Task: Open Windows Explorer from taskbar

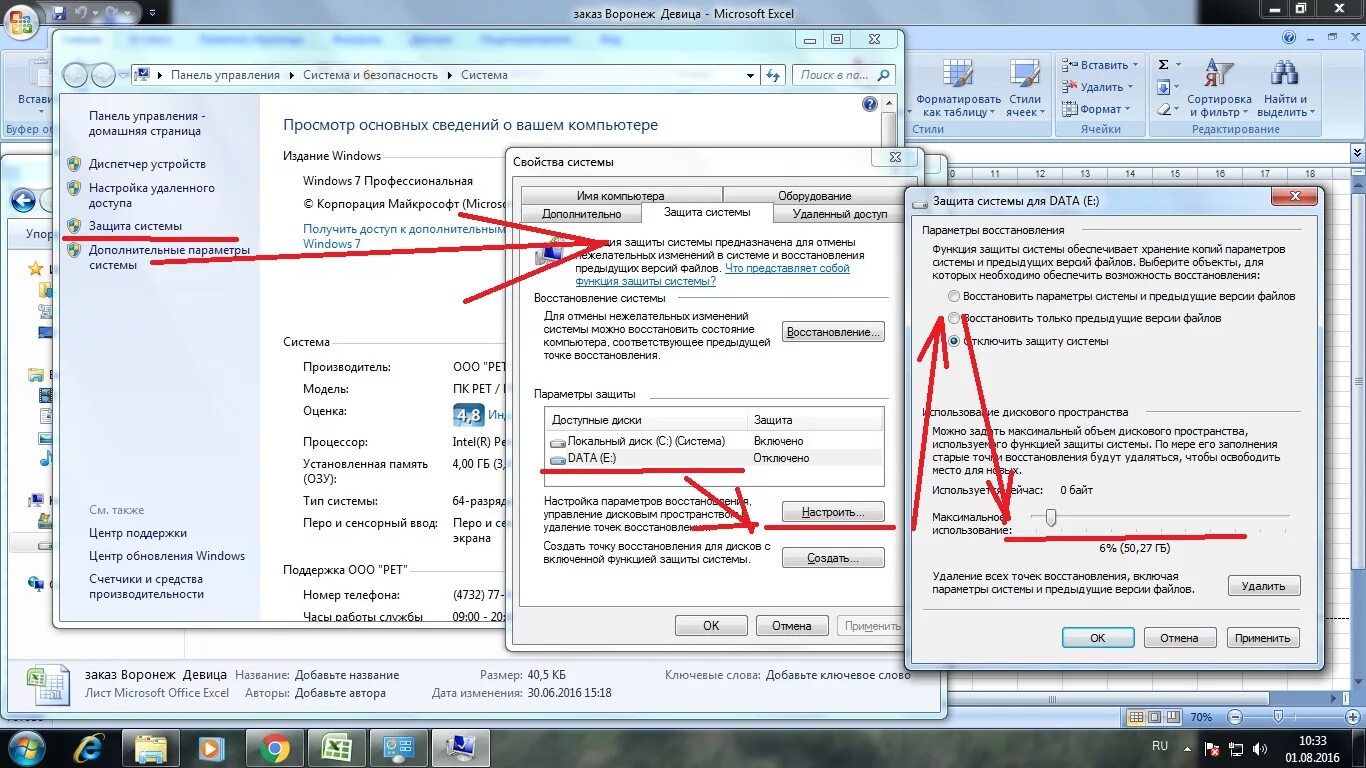Action: [152, 747]
